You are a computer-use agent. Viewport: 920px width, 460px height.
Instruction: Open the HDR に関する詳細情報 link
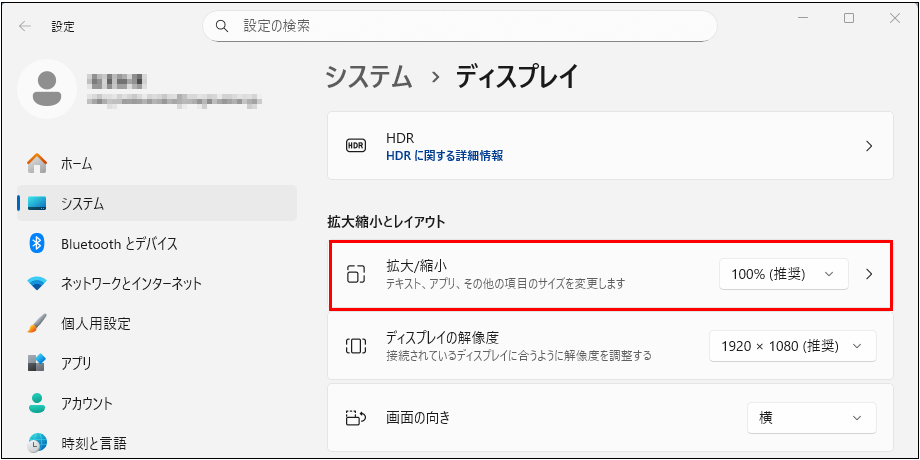tap(444, 156)
